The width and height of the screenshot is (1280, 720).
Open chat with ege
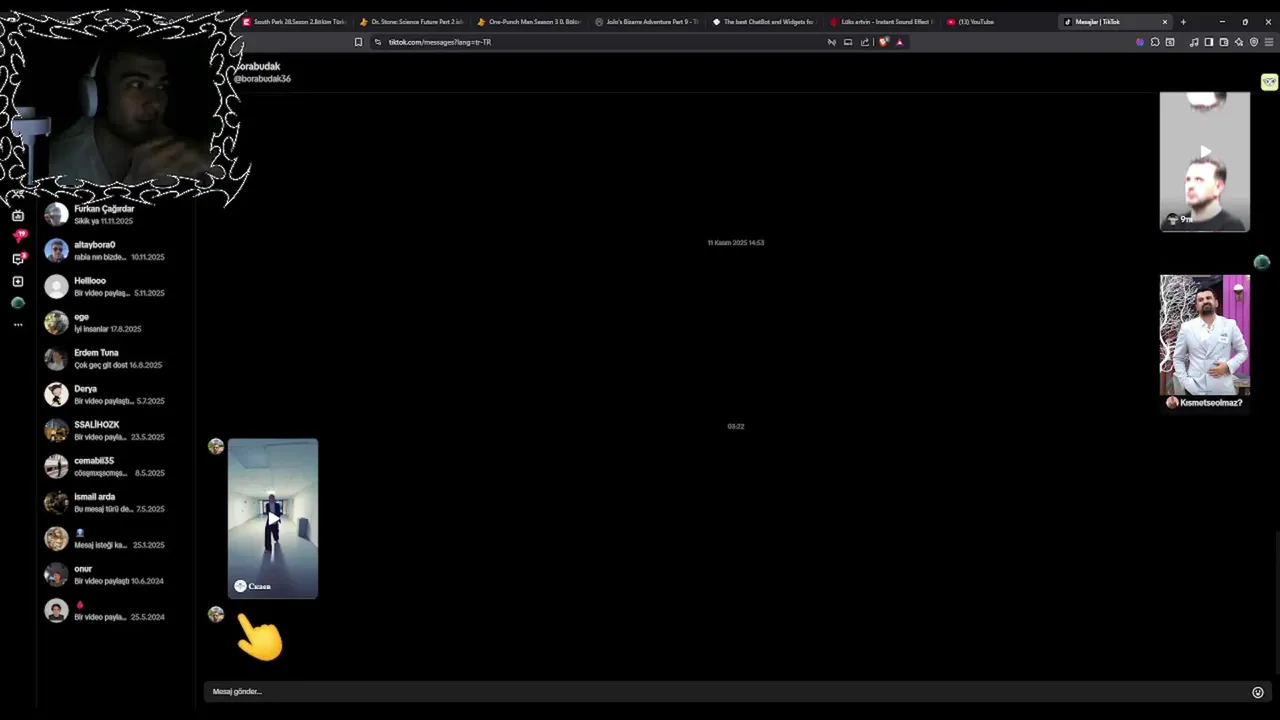coord(115,322)
